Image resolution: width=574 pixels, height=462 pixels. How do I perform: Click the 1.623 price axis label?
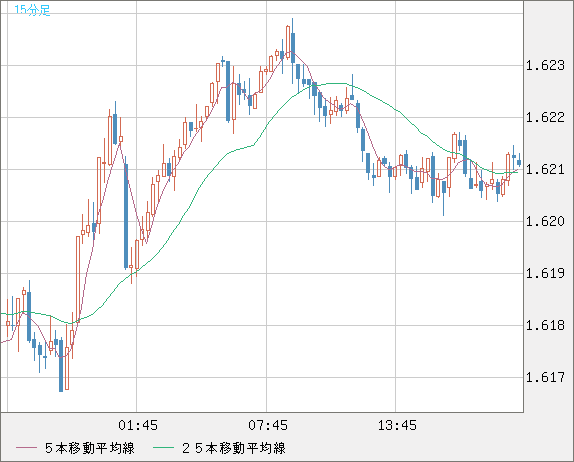coord(545,66)
